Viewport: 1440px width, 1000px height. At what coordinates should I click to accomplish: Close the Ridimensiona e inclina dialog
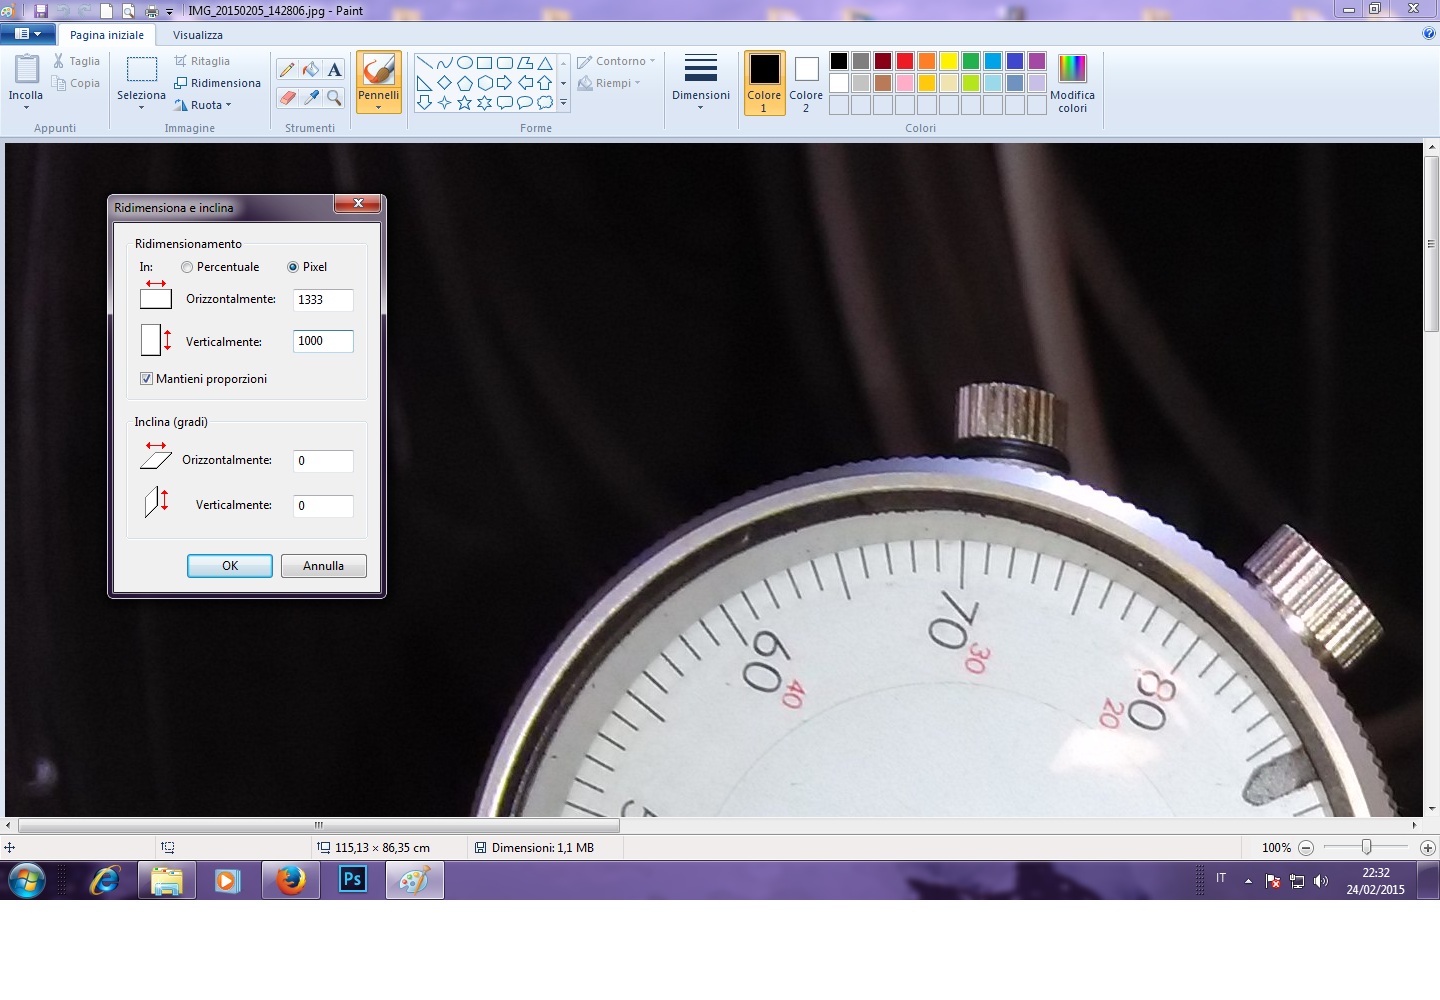pos(357,204)
